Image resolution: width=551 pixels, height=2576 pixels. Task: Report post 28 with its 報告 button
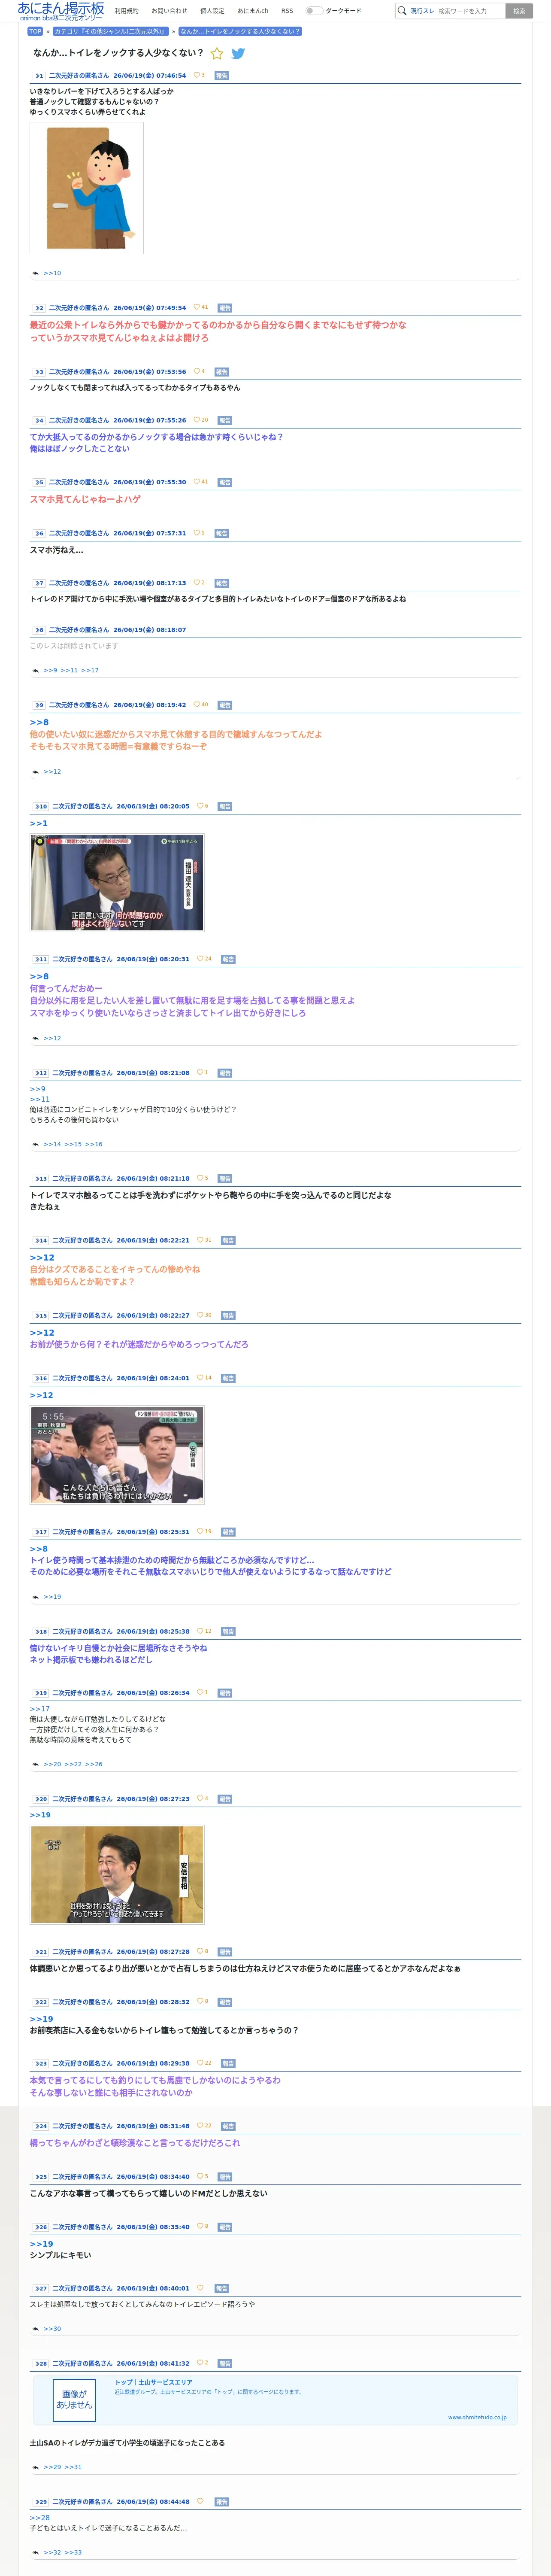pos(225,2364)
